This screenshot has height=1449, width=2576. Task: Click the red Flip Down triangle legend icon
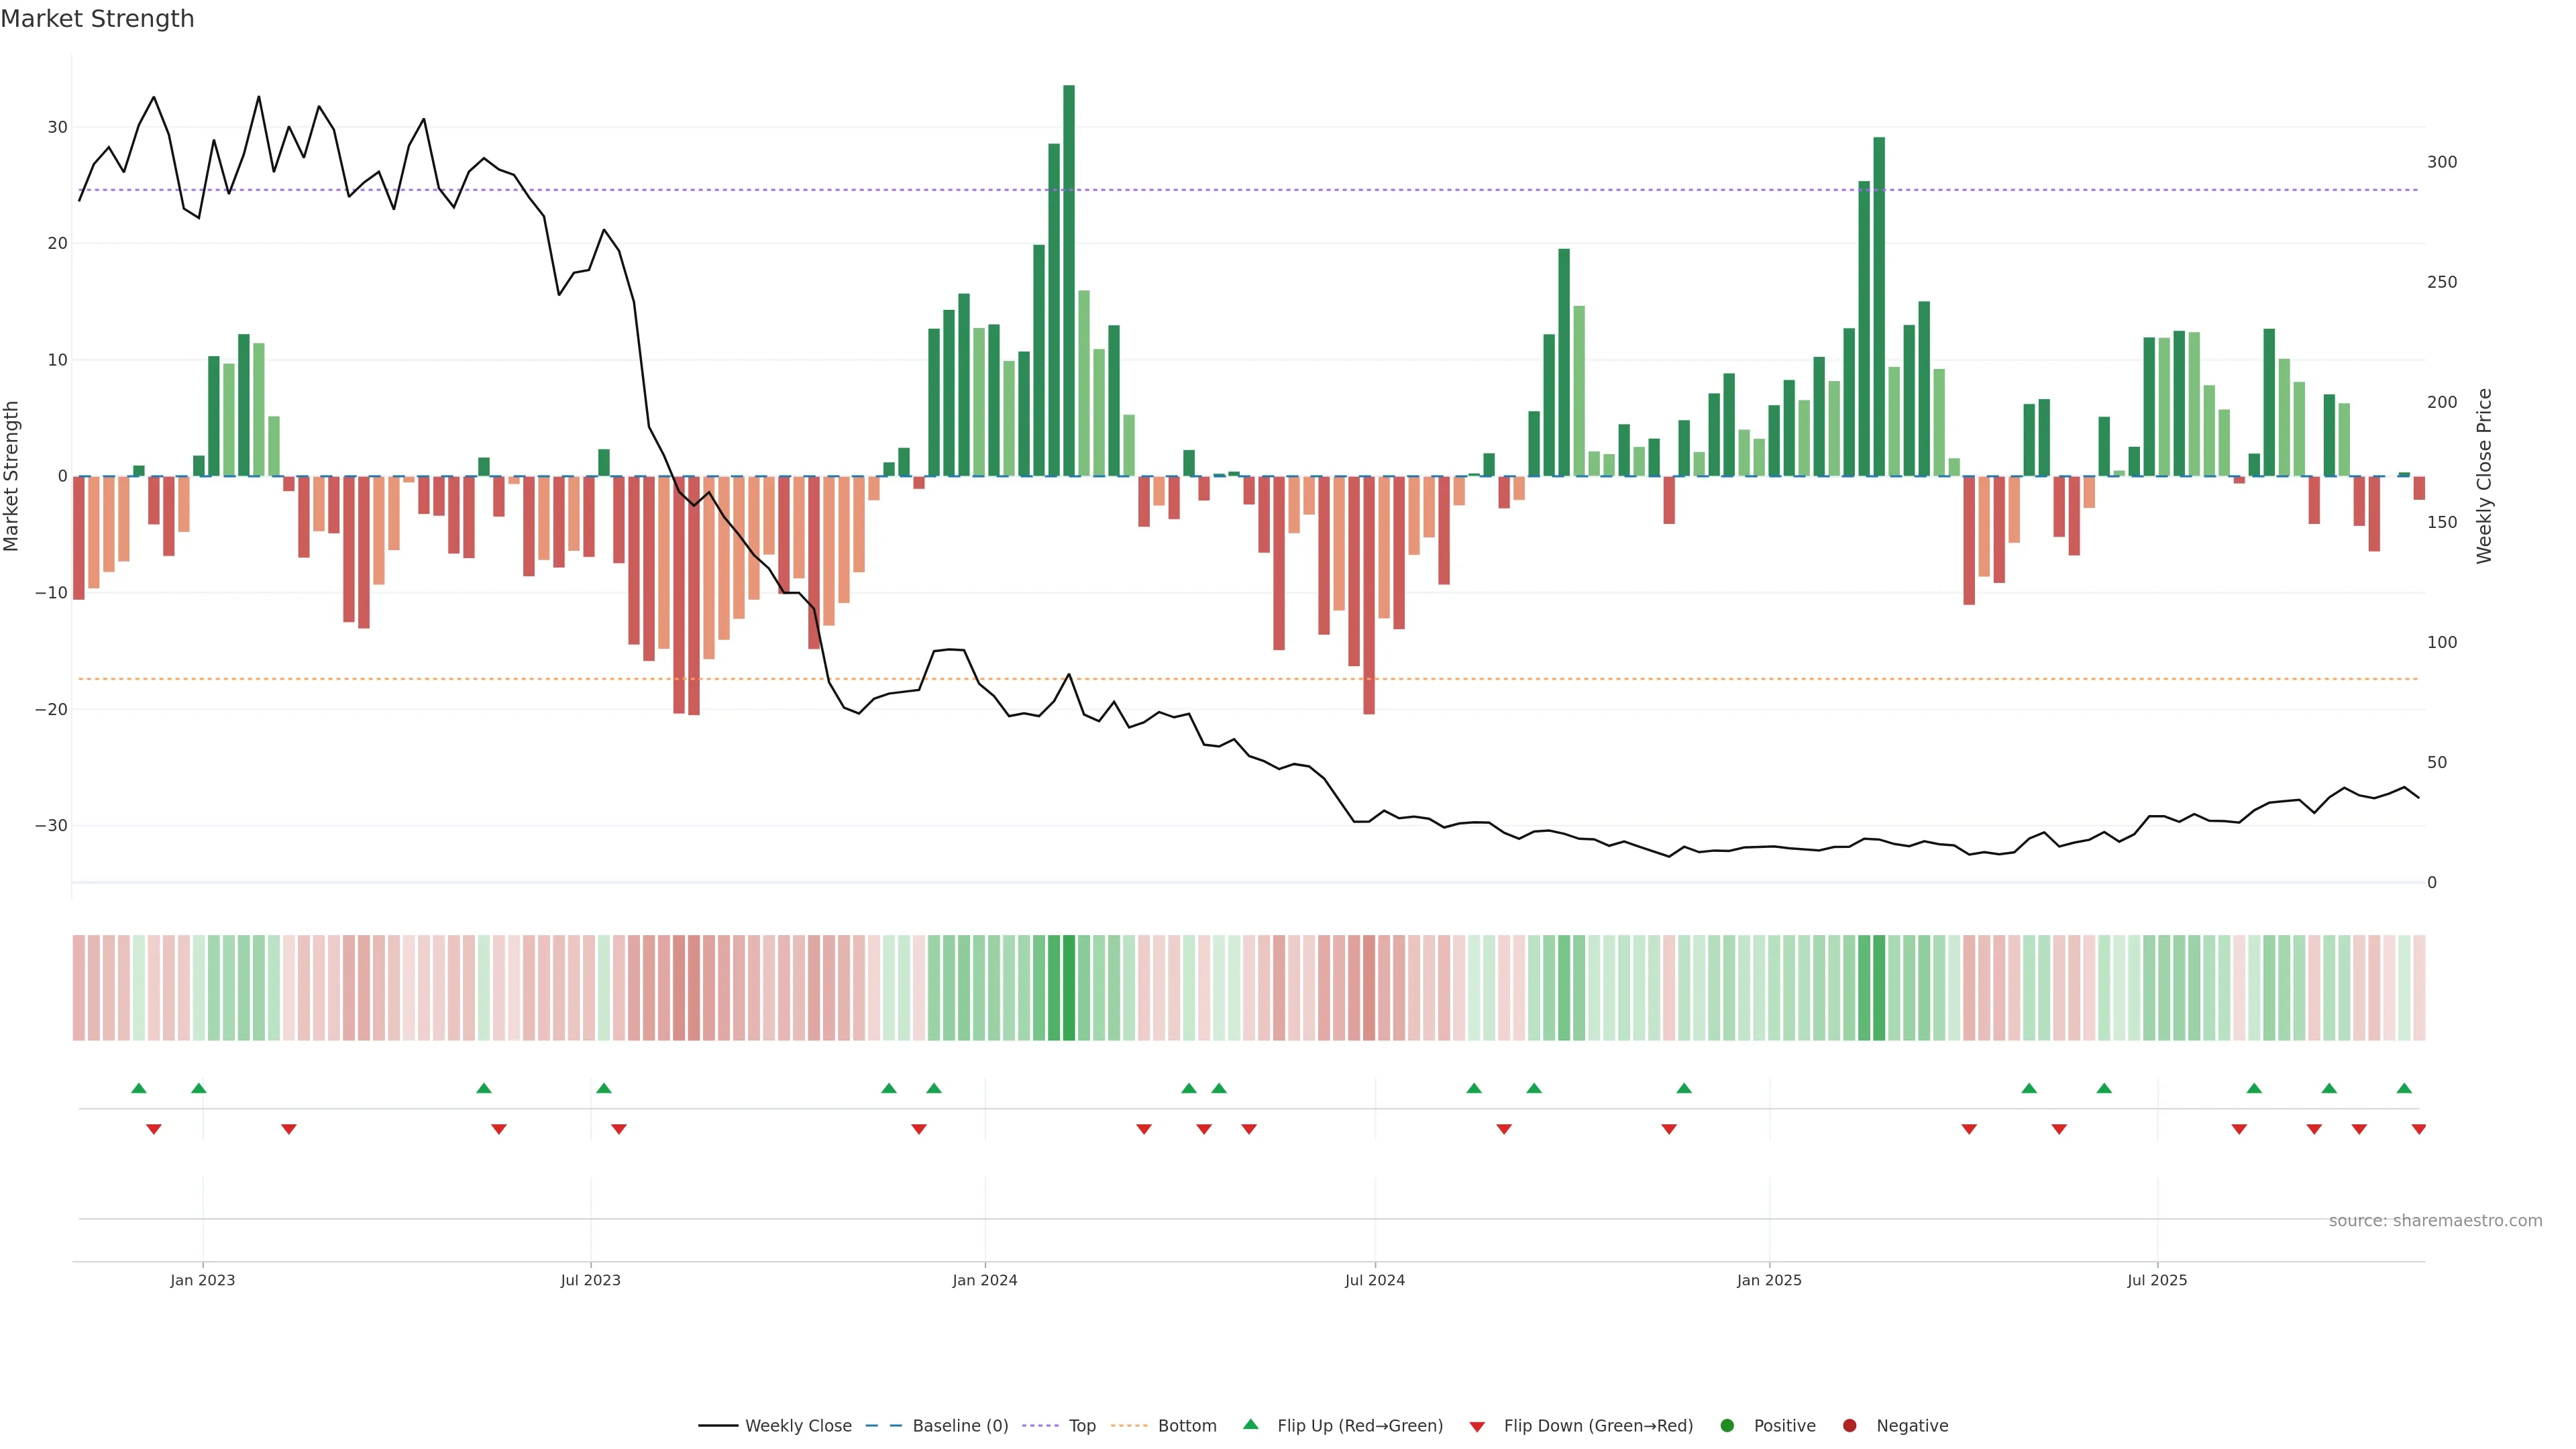pos(1477,1427)
